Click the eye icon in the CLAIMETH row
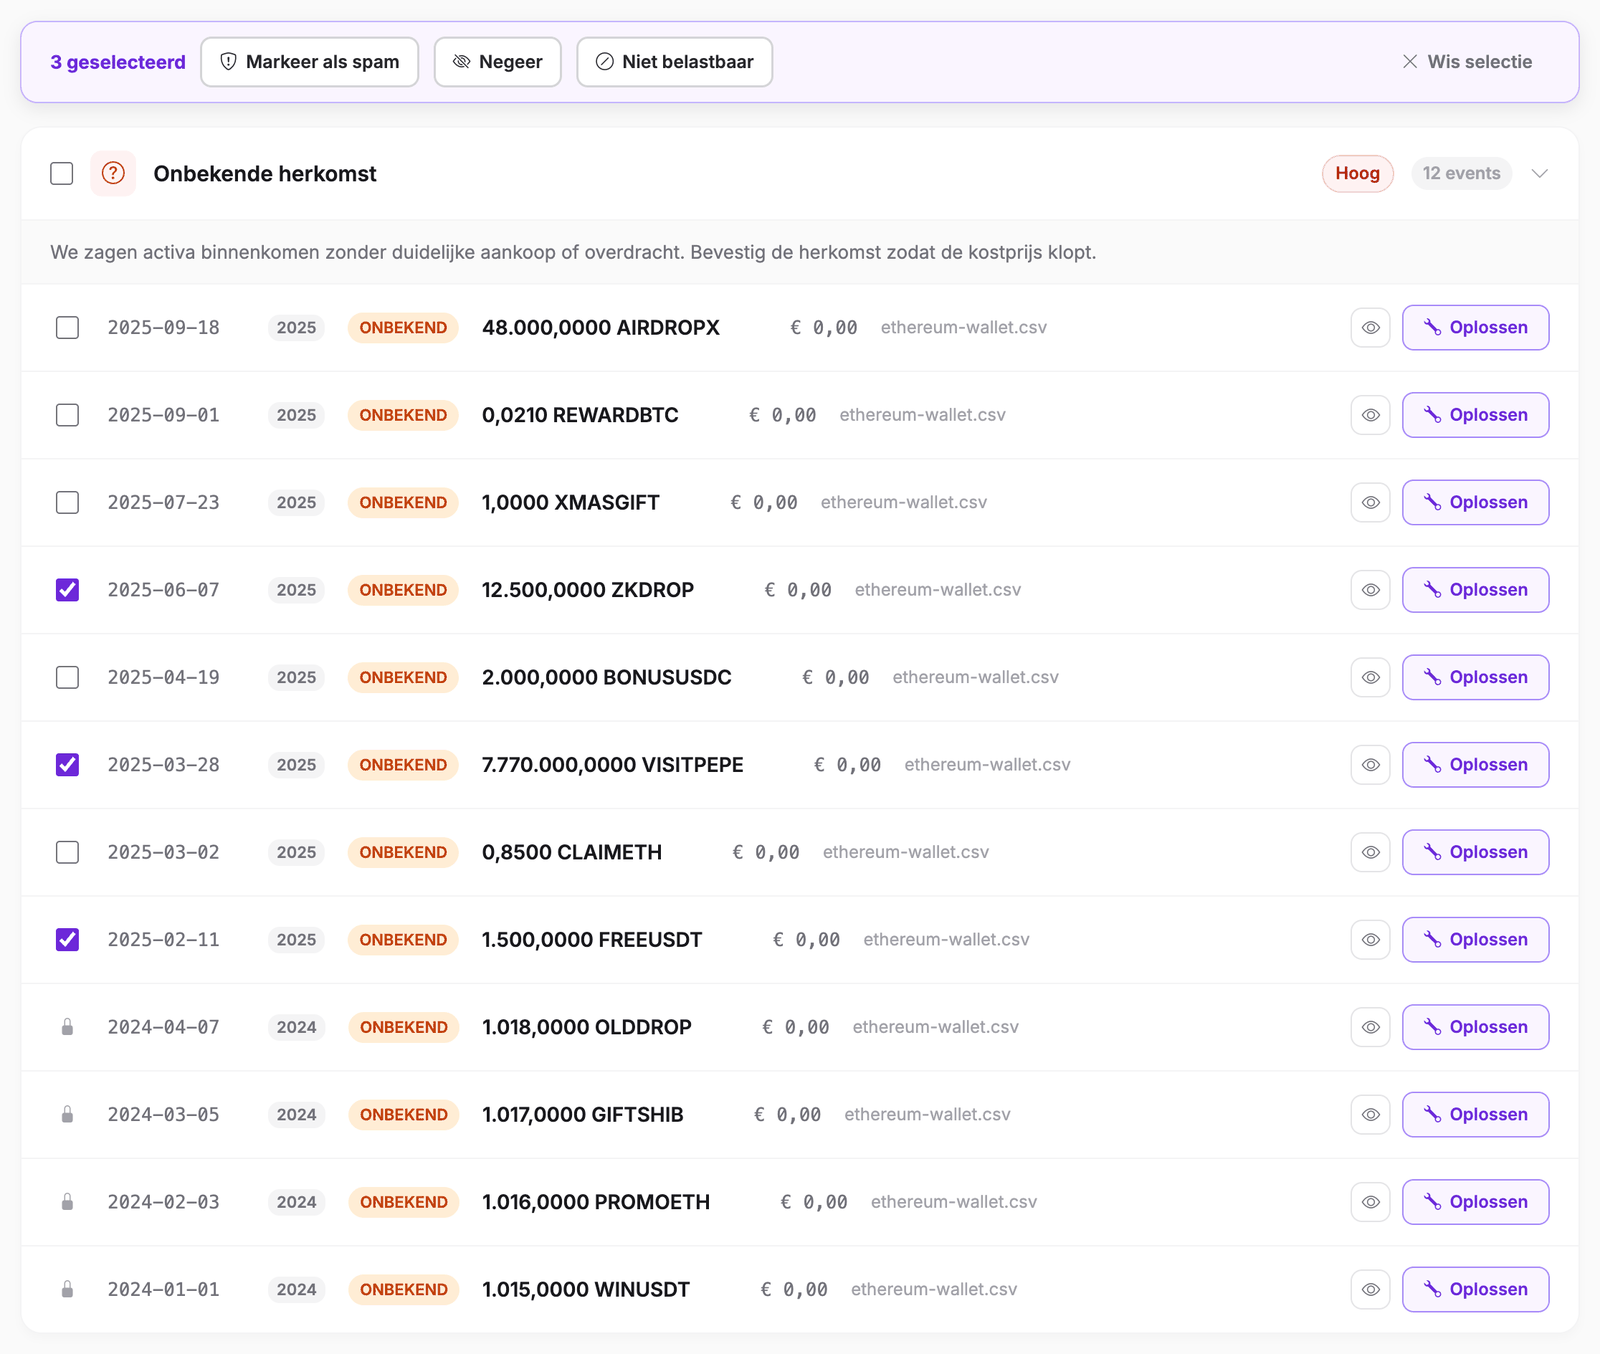1600x1354 pixels. coord(1370,853)
